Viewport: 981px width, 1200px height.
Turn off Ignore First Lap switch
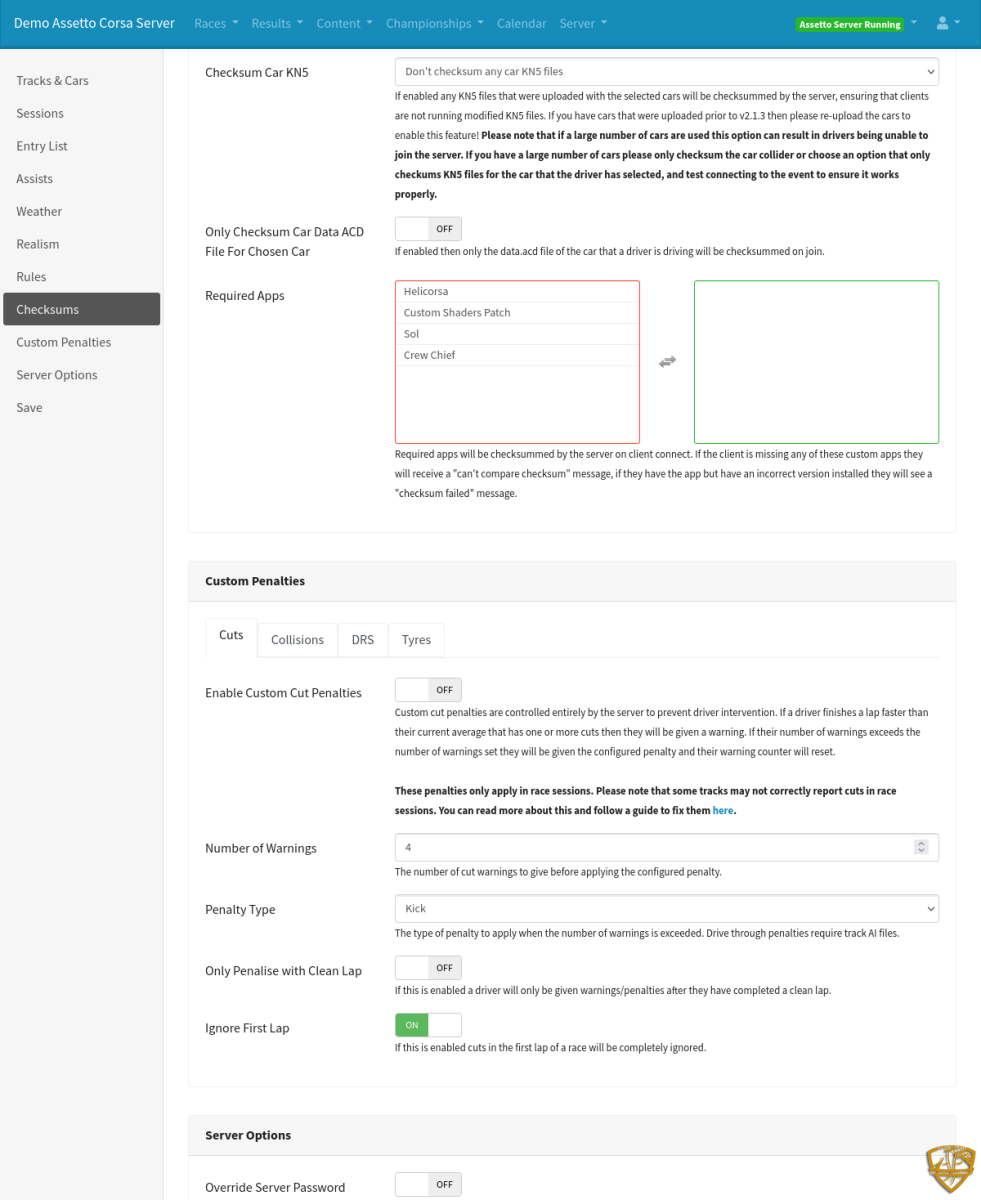[x=428, y=1025]
